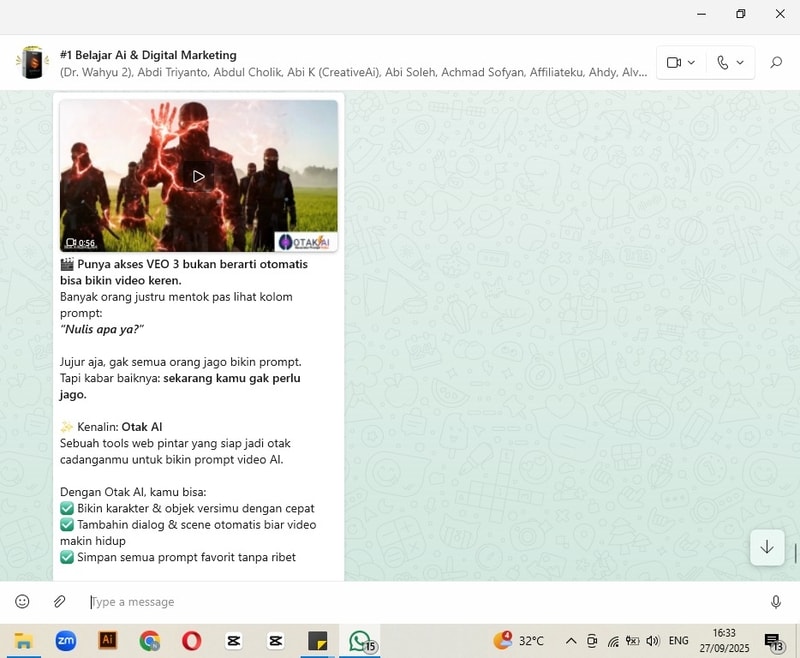Image resolution: width=800 pixels, height=658 pixels.
Task: Click "Sebuah tools web pintar yang siap jadi otak"
Action: tap(175, 443)
